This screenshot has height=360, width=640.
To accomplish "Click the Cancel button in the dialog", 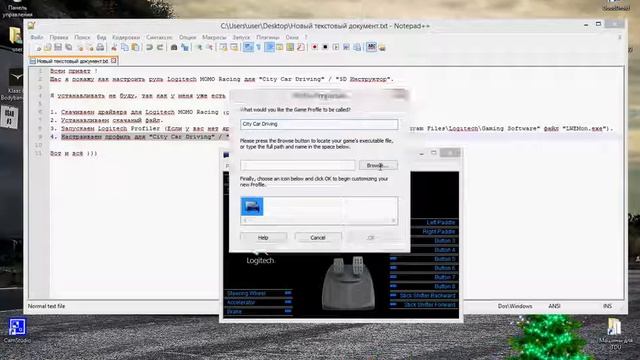I will click(318, 238).
